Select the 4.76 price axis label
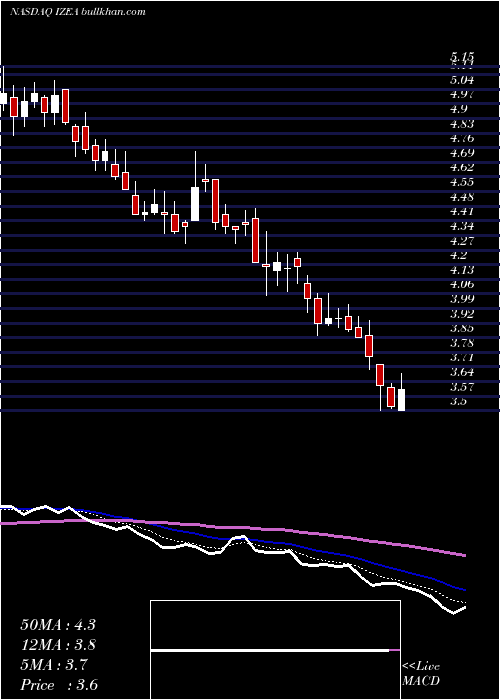500x700 pixels. [462, 138]
